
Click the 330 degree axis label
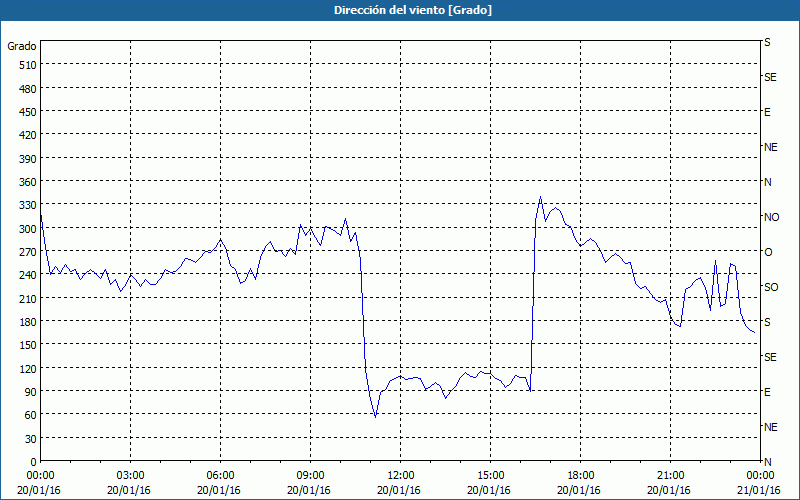point(27,205)
